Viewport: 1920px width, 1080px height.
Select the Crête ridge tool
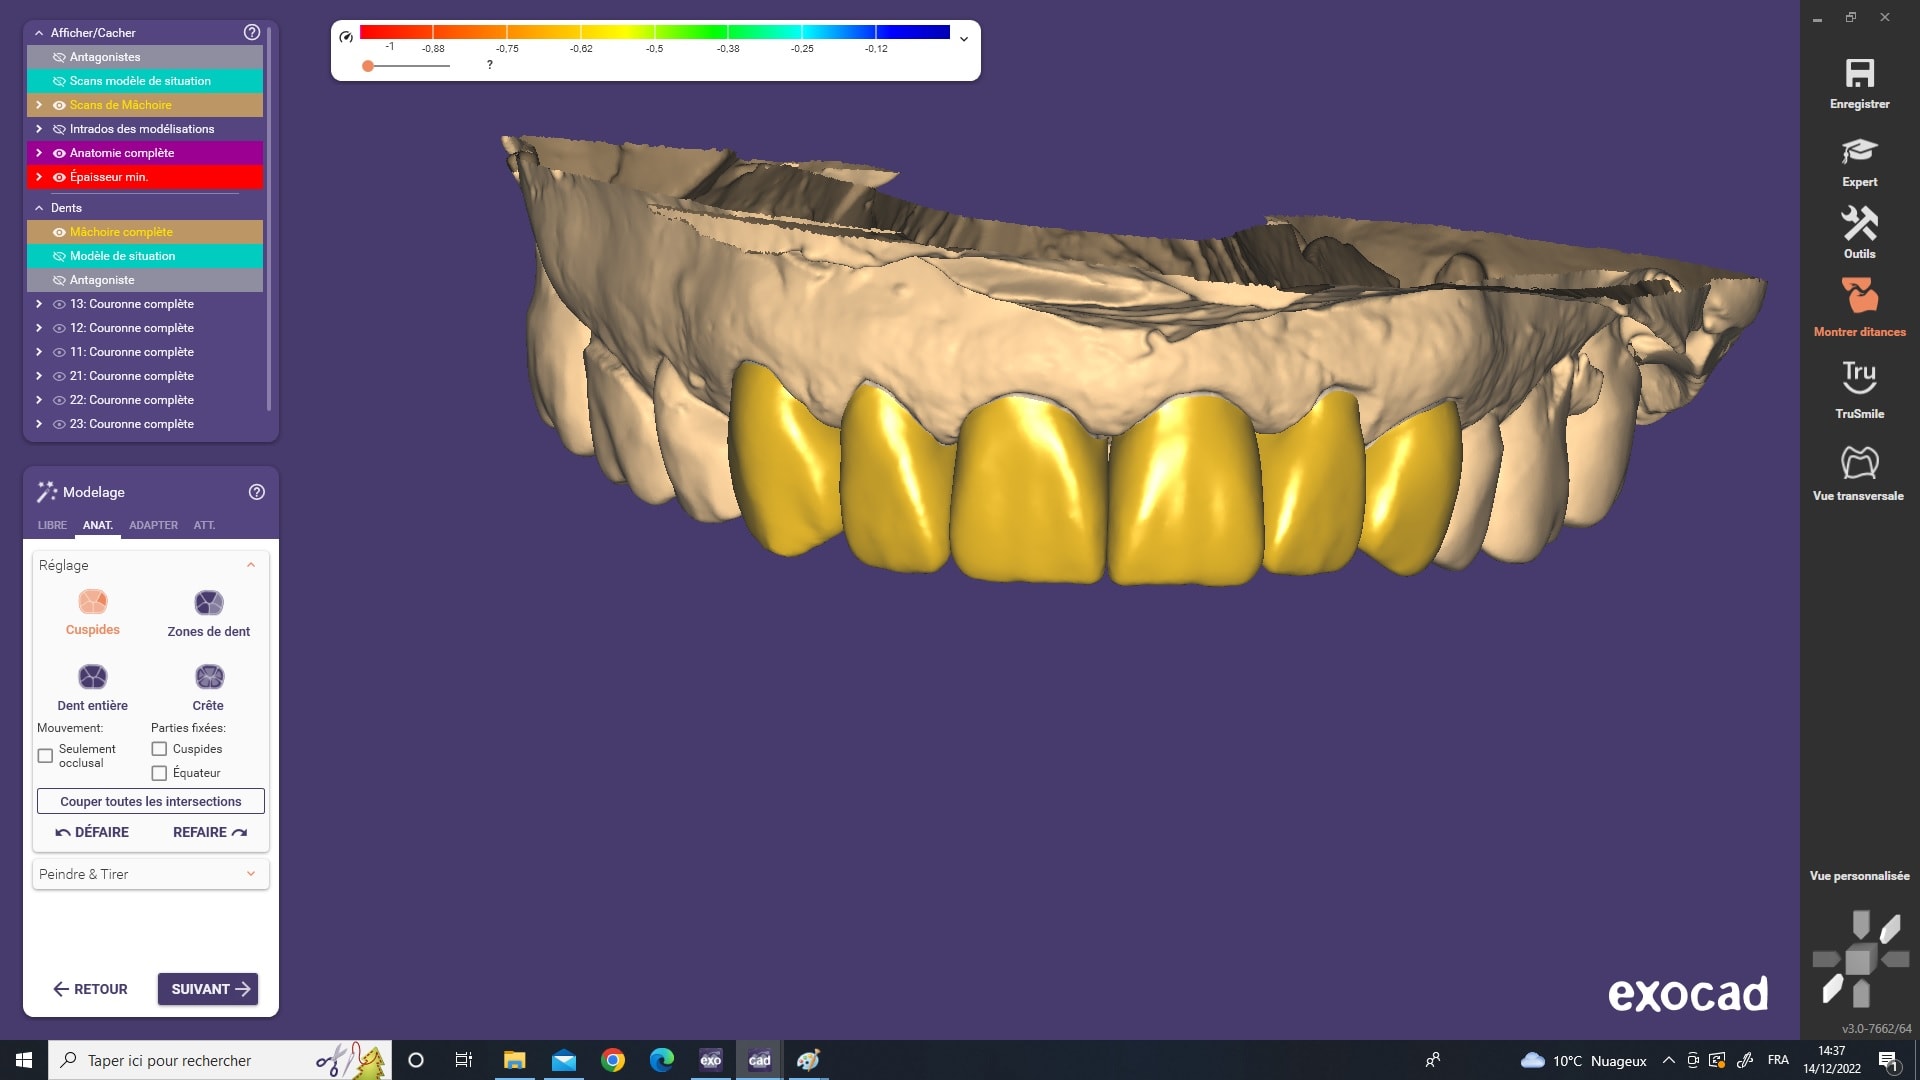pos(209,678)
